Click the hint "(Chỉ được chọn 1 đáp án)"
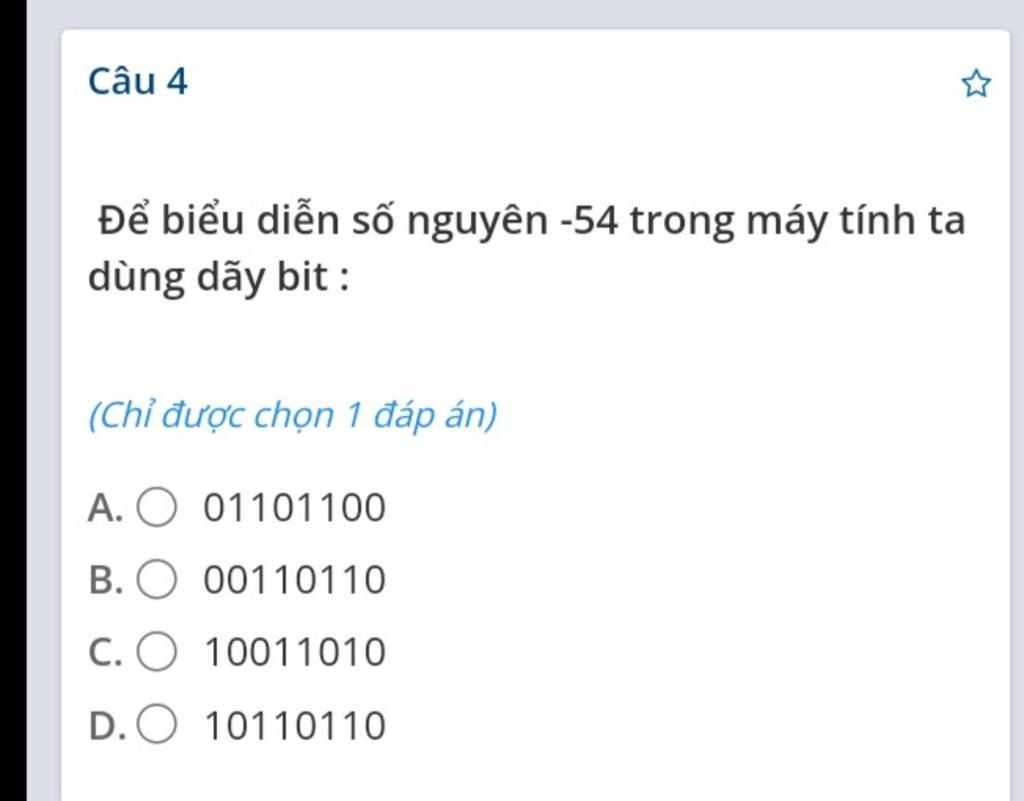Image resolution: width=1024 pixels, height=801 pixels. [293, 415]
